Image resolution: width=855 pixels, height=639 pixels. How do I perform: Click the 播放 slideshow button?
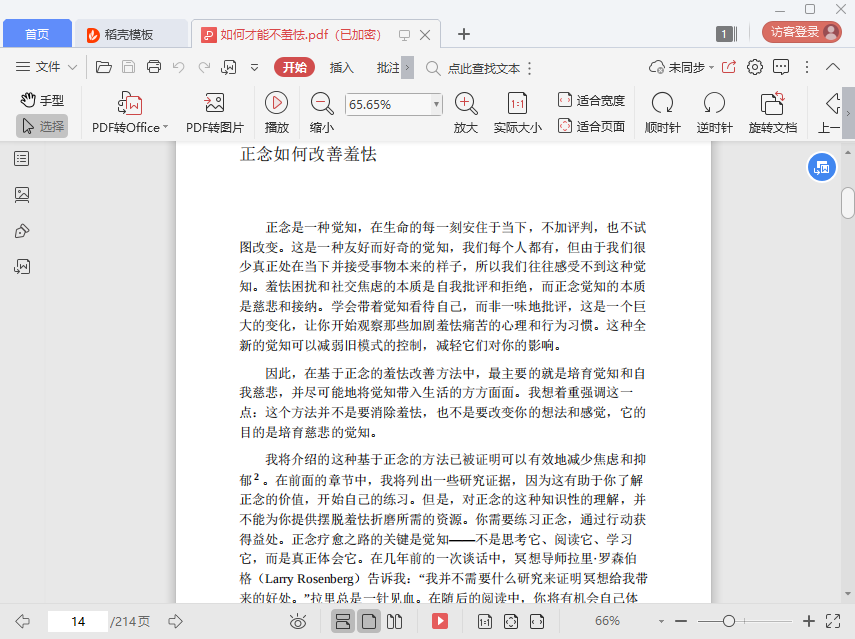(x=277, y=103)
